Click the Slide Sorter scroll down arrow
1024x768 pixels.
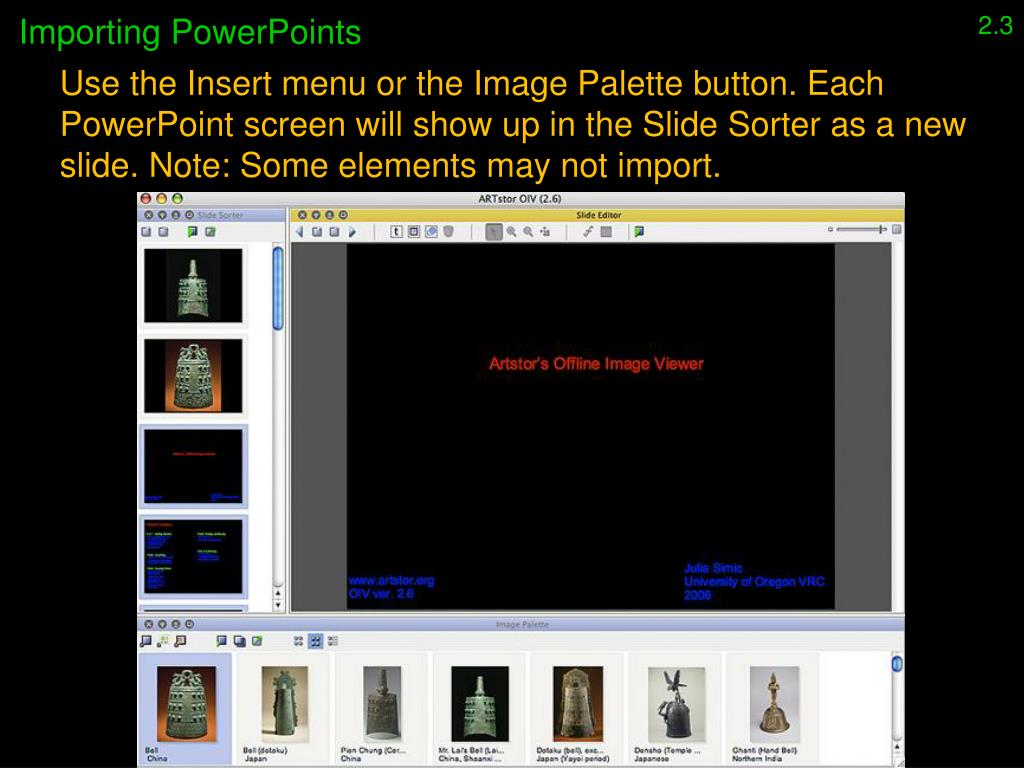pos(278,605)
